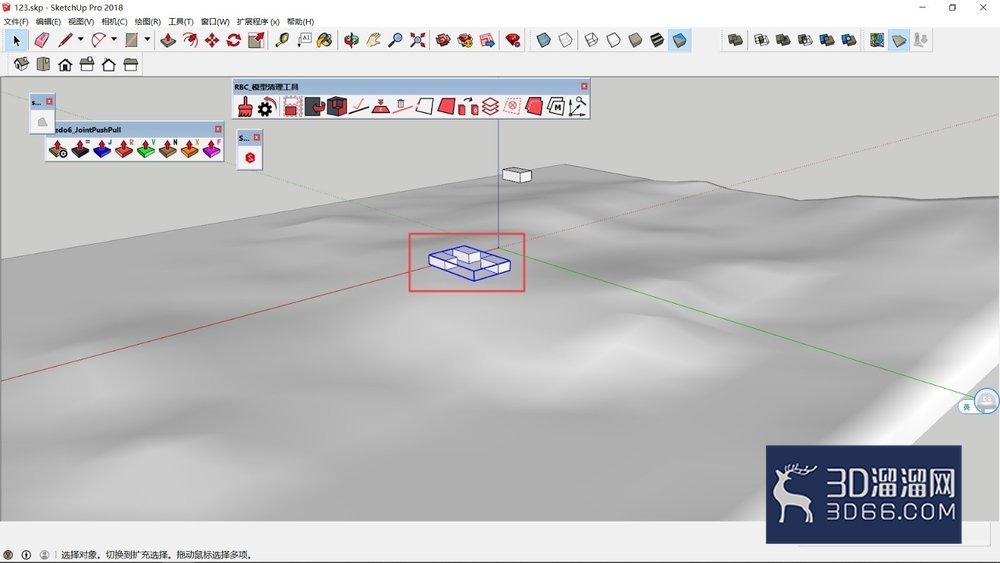Select the blue wireframe box in viewport
The height and width of the screenshot is (563, 1000).
[x=469, y=263]
